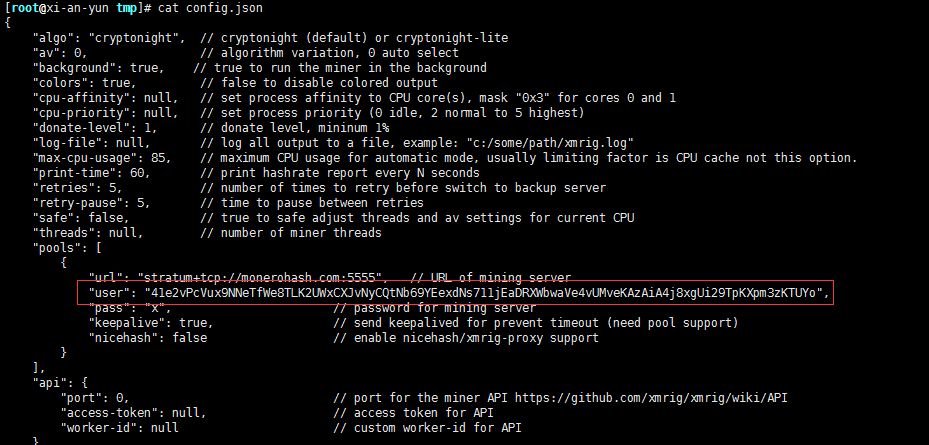
Task: Click the "worker-id": null entry
Action: [x=119, y=427]
